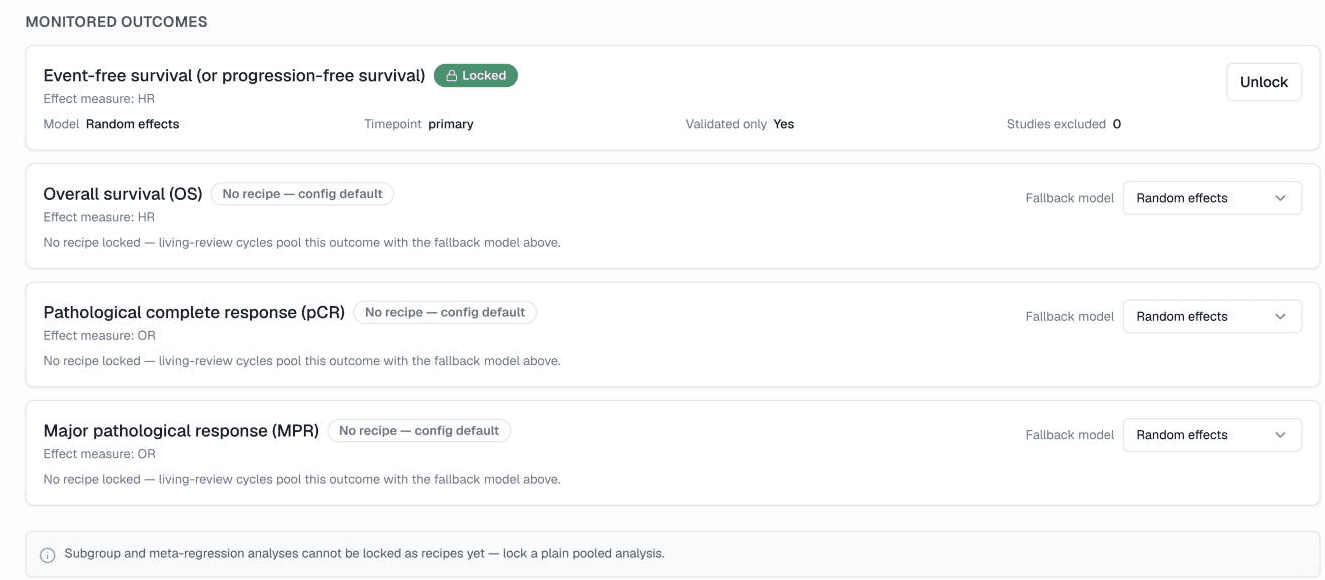Click the 'MONITORED OUTCOMES' section heading
Viewport: 1325px width, 580px height.
click(117, 21)
